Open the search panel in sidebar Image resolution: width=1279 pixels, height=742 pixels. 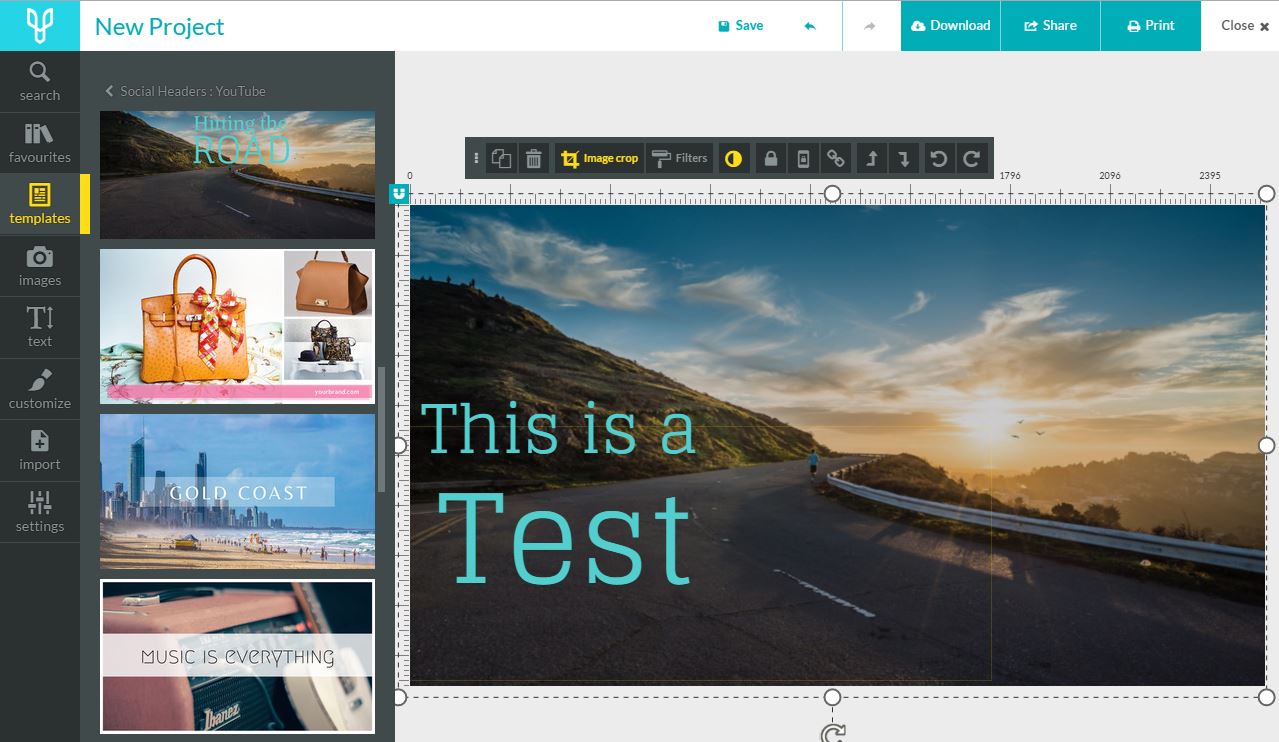[40, 81]
